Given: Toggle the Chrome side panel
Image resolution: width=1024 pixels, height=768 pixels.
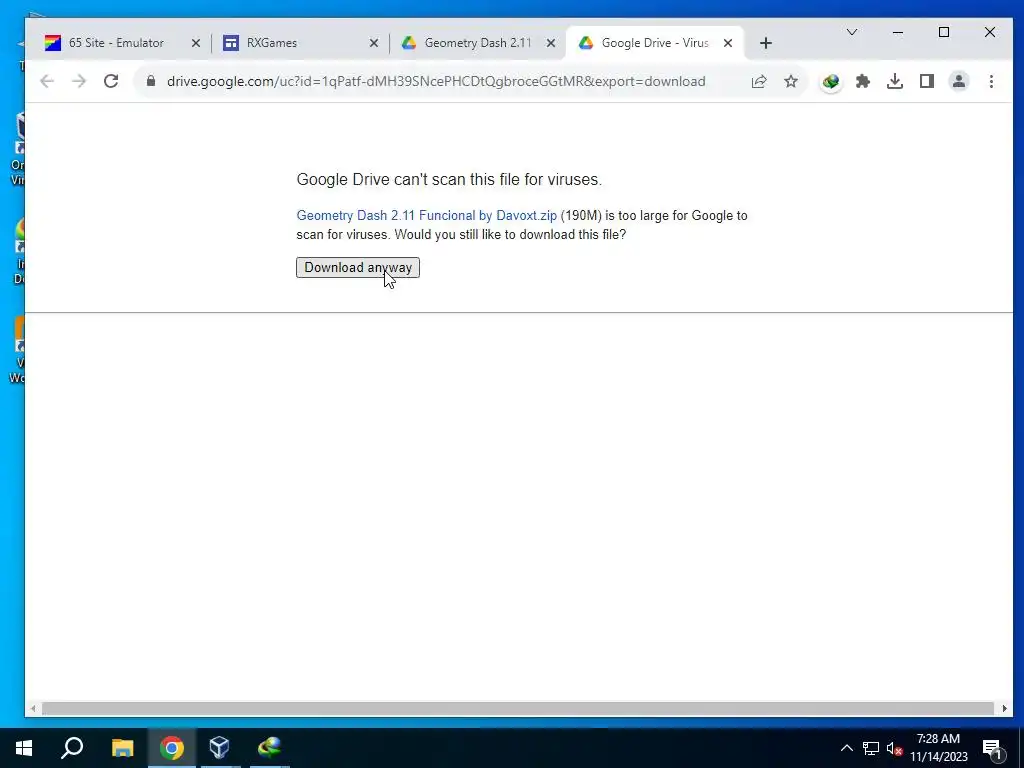Looking at the screenshot, I should coord(927,81).
